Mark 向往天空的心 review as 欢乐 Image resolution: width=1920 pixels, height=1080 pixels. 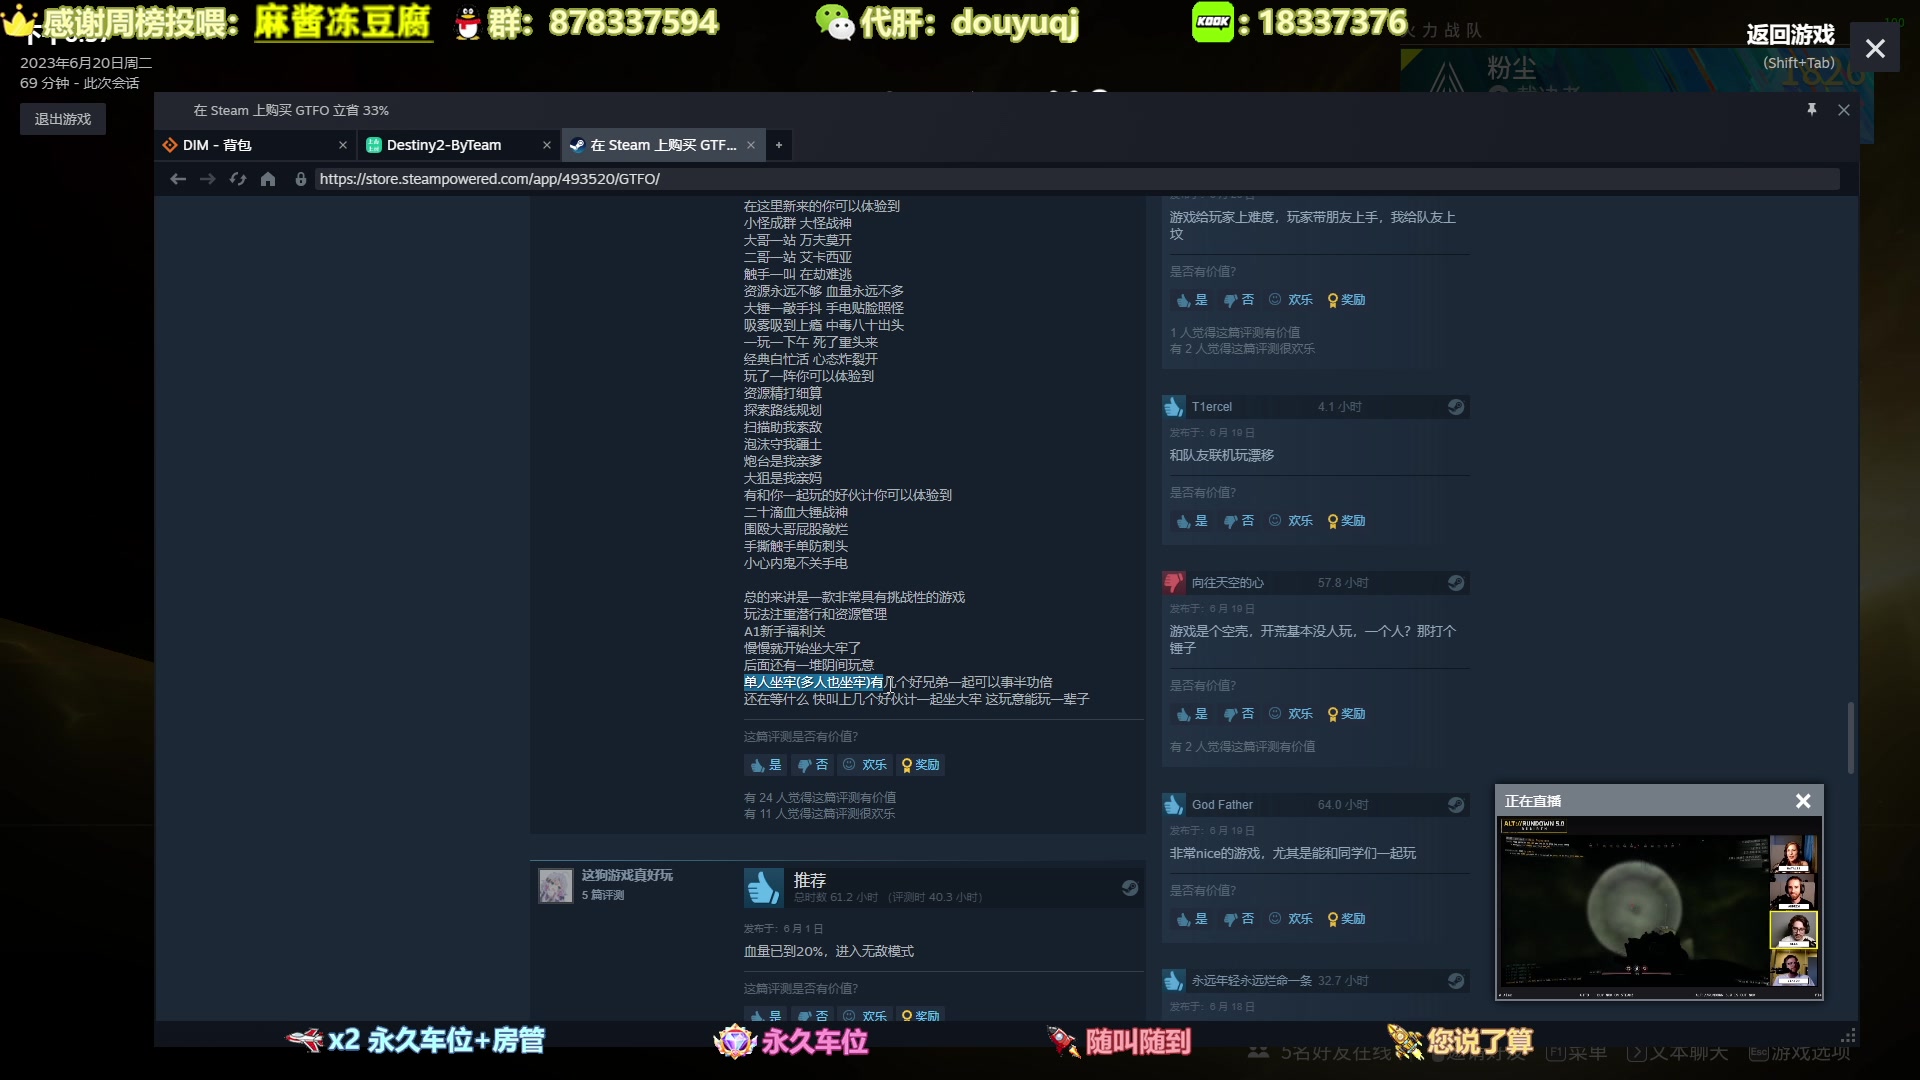1291,714
